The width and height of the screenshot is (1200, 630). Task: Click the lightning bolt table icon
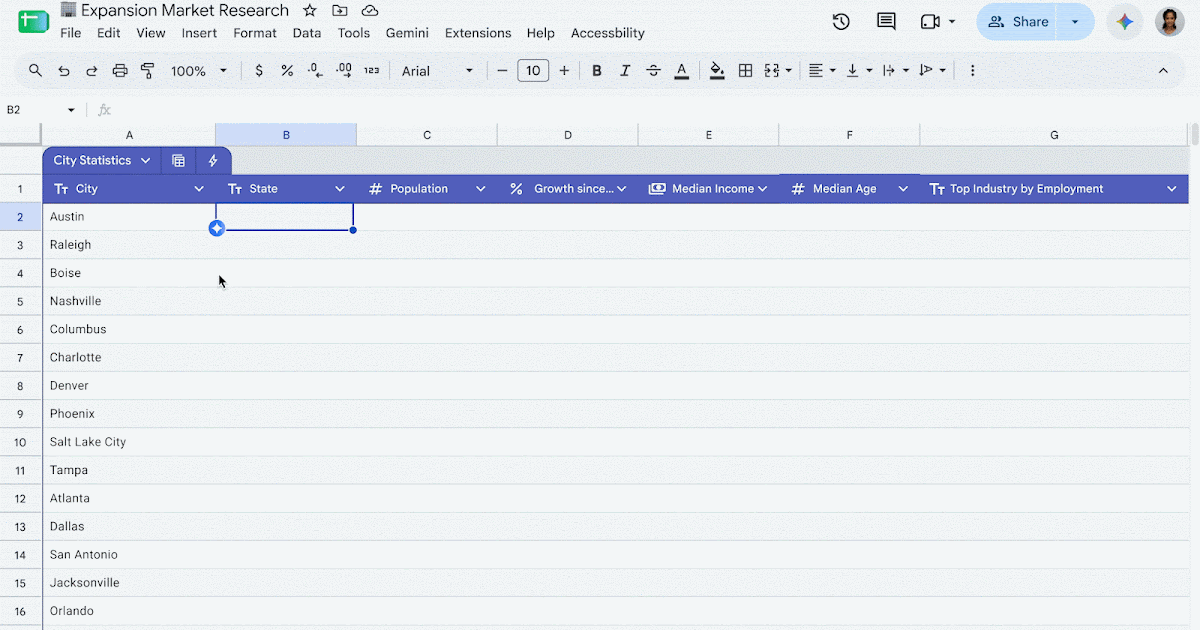point(213,160)
